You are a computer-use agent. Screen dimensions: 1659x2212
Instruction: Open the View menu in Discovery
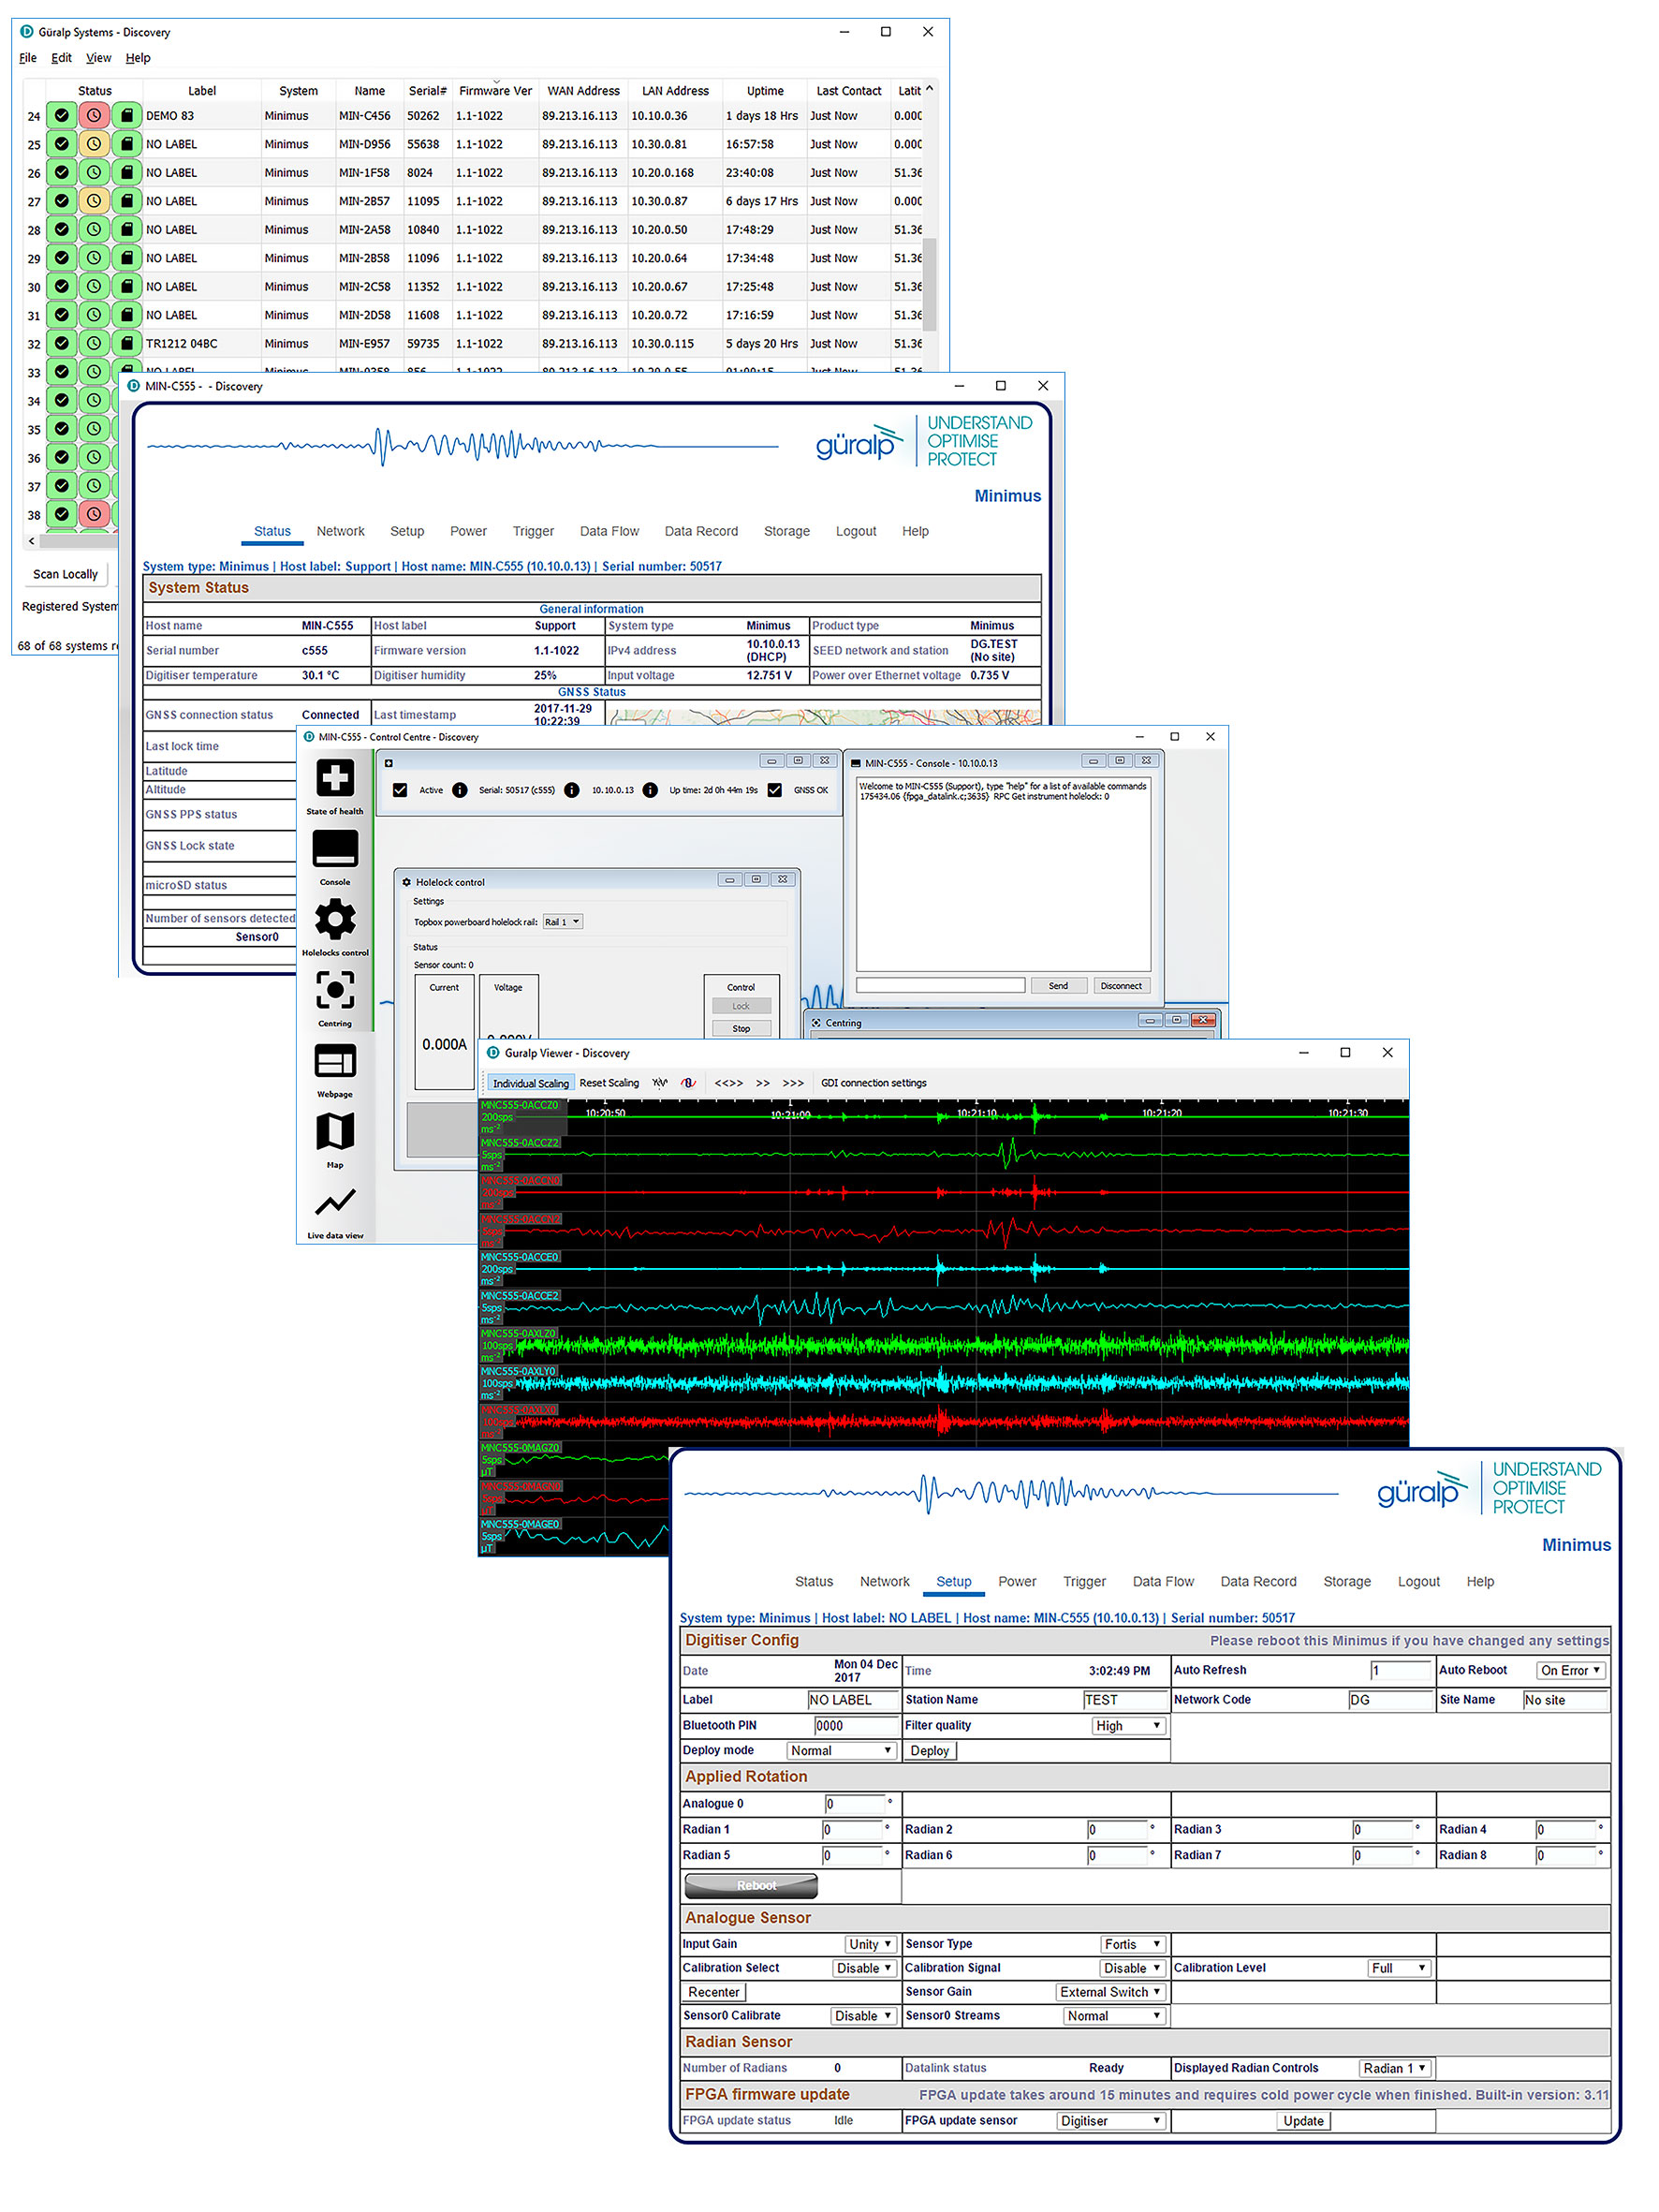pos(98,58)
